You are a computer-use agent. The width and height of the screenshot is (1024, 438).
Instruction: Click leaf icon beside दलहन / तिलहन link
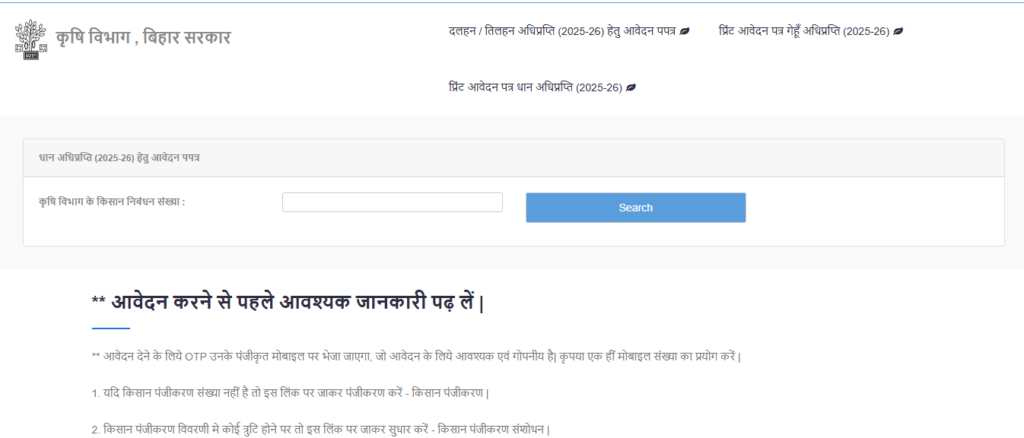click(684, 32)
